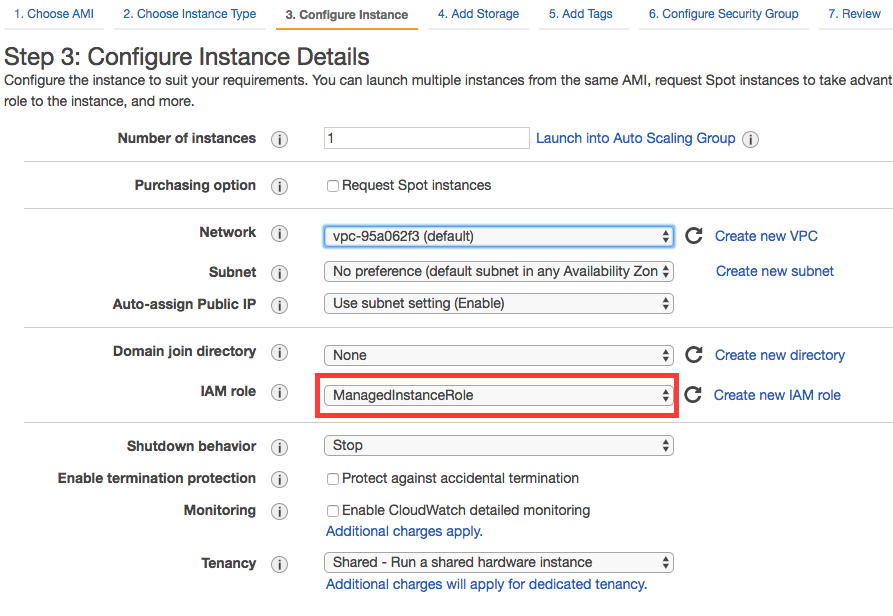This screenshot has height=616, width=893.
Task: Expand the Shutdown behavior dropdown
Action: (498, 446)
